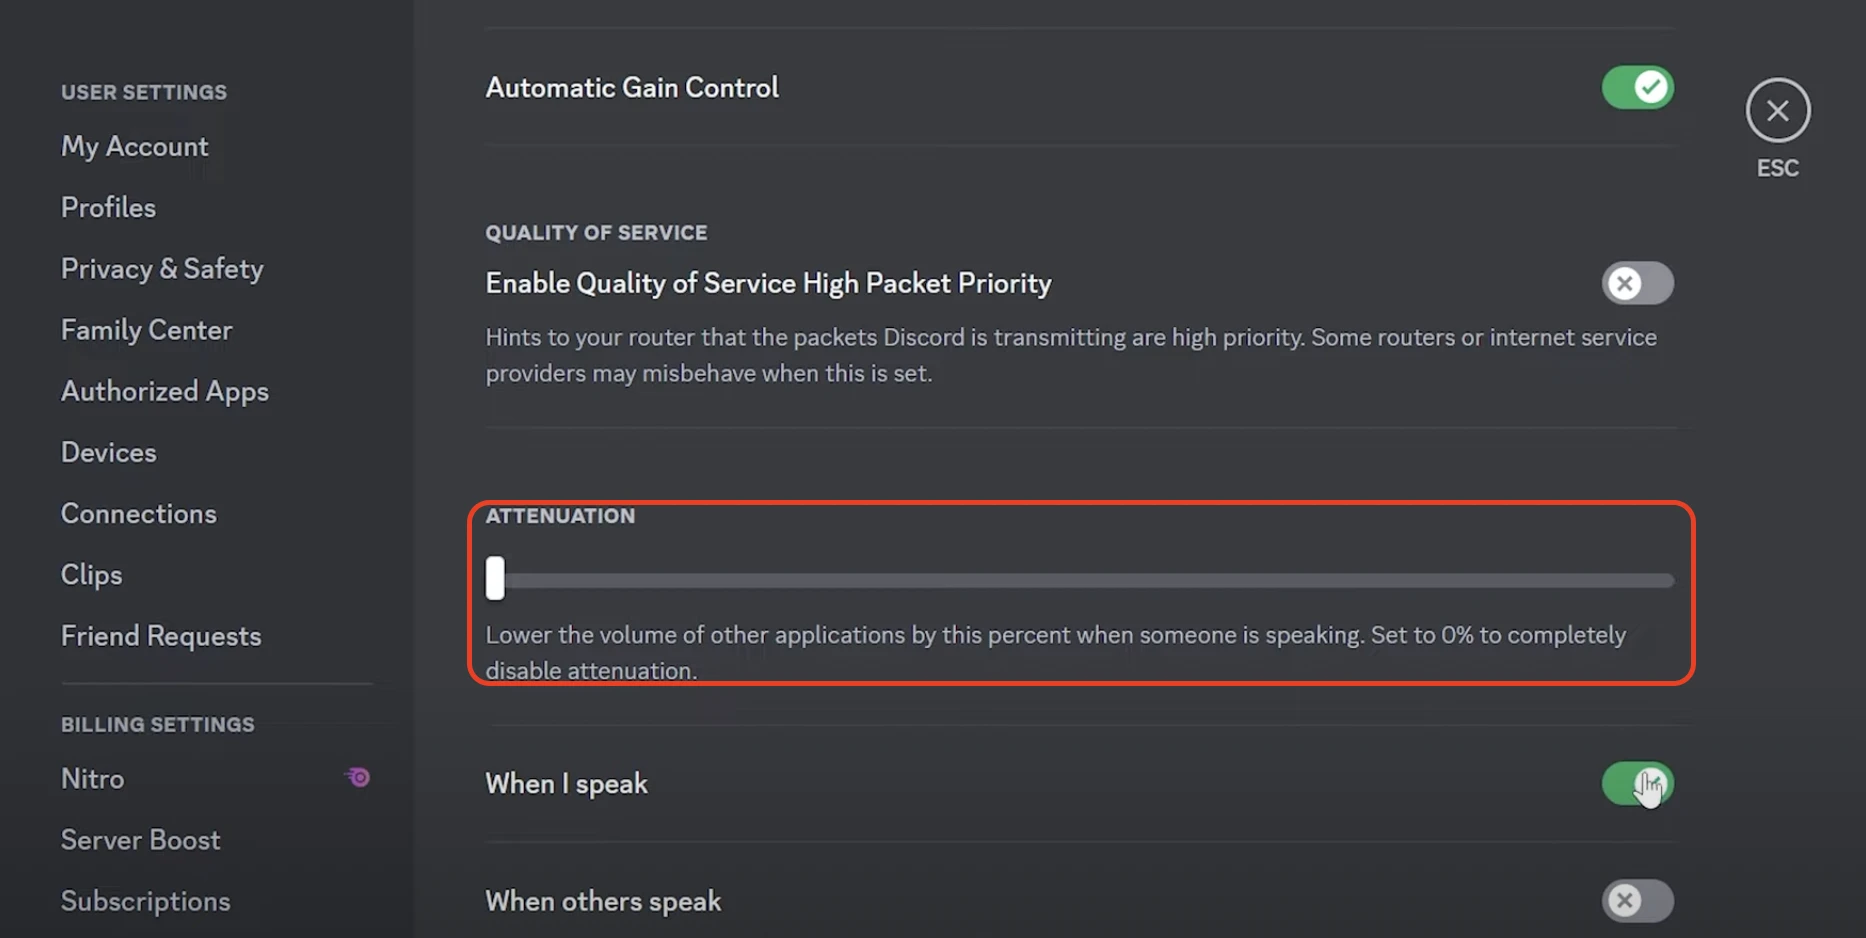Select Clips in user settings
This screenshot has width=1866, height=938.
point(91,575)
